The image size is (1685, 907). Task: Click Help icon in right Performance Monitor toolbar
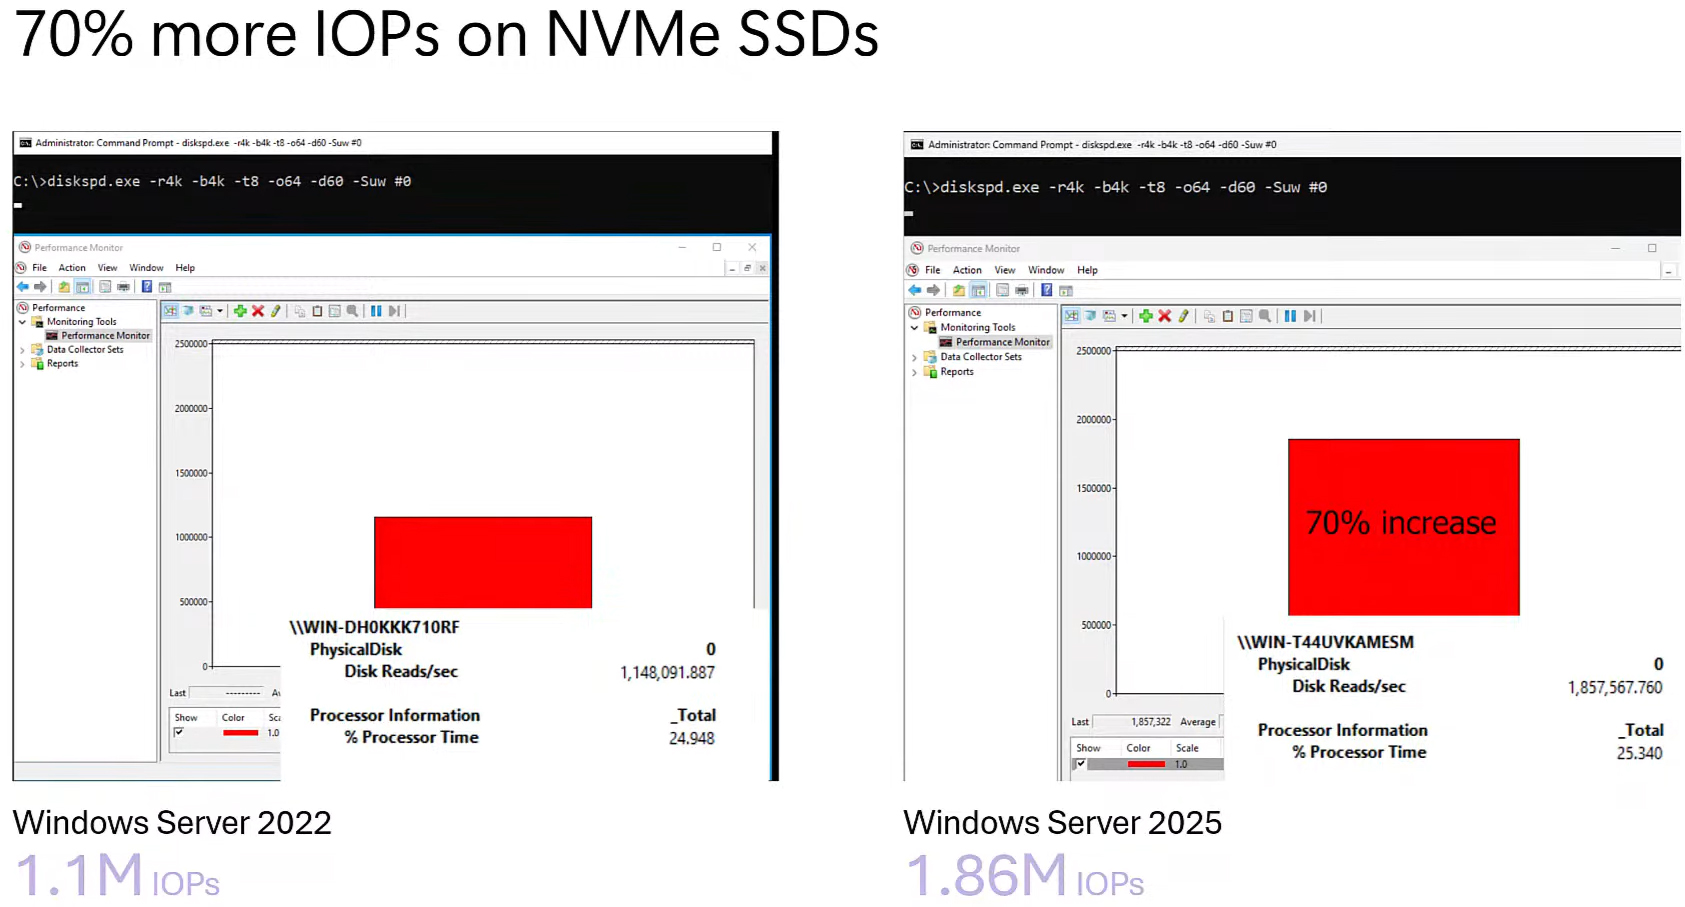point(1047,290)
